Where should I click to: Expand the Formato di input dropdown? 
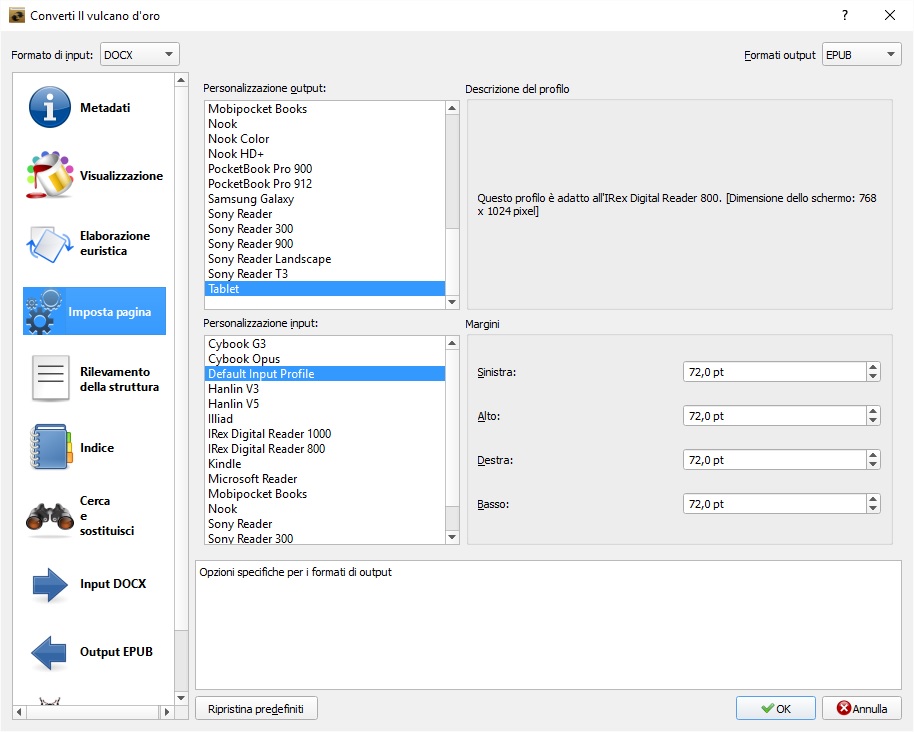pyautogui.click(x=140, y=55)
